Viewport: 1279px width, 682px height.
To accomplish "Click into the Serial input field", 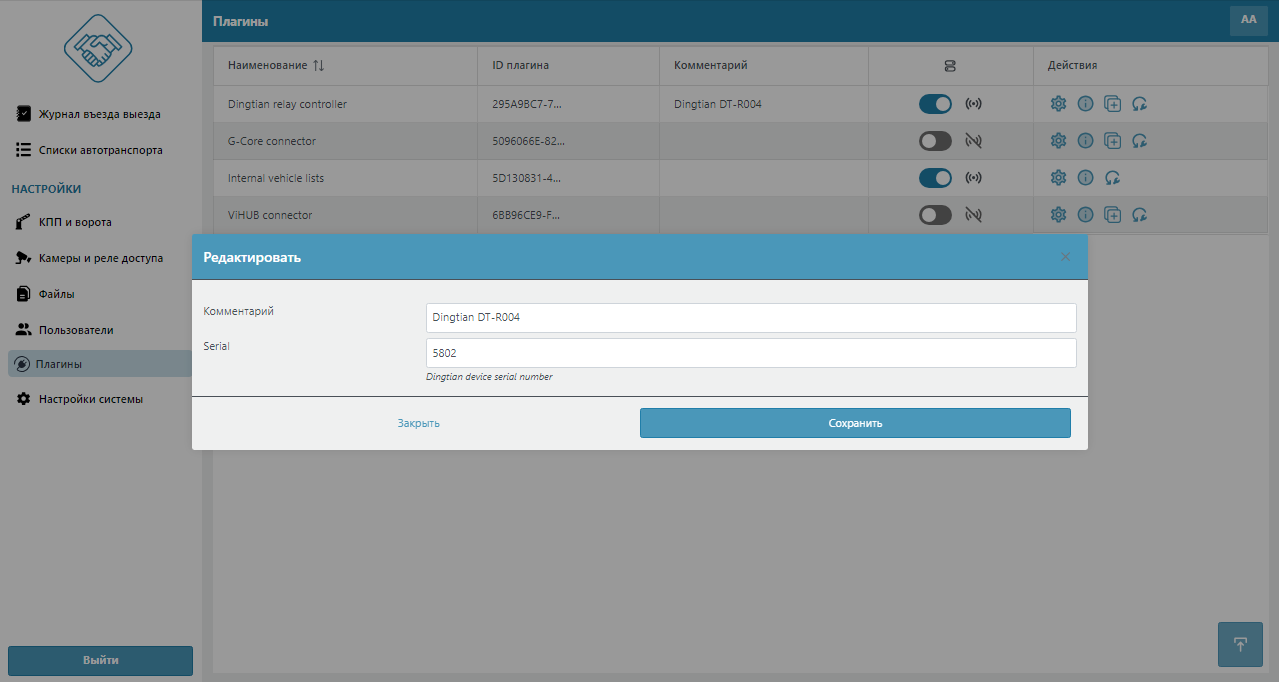I will [750, 353].
